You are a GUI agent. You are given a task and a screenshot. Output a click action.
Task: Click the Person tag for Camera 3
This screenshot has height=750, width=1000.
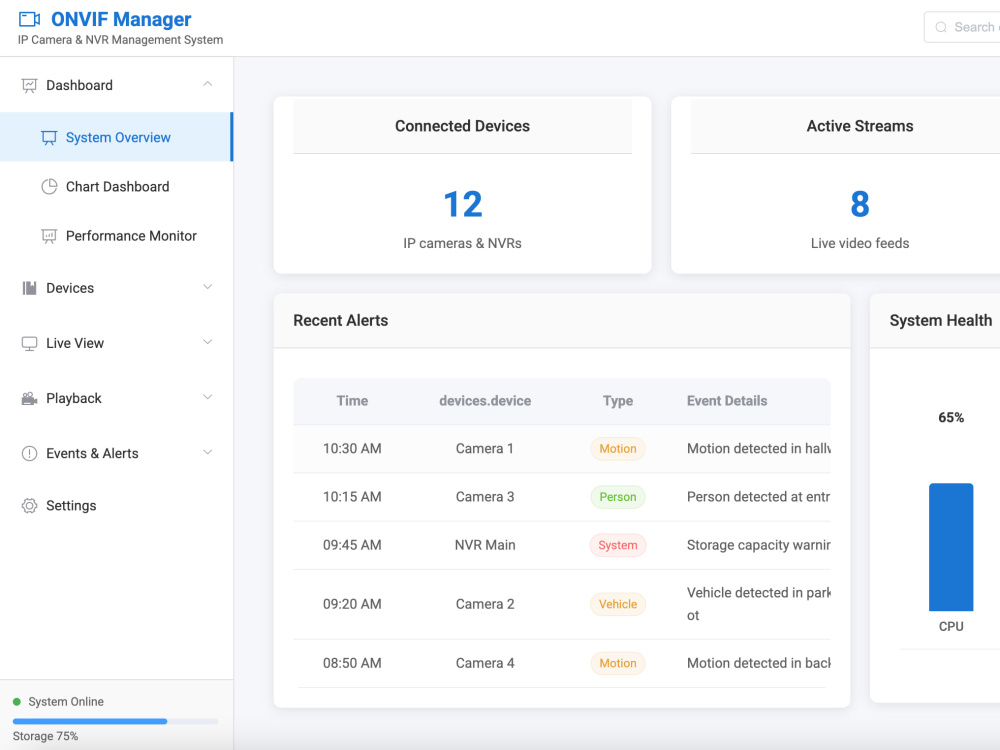618,497
